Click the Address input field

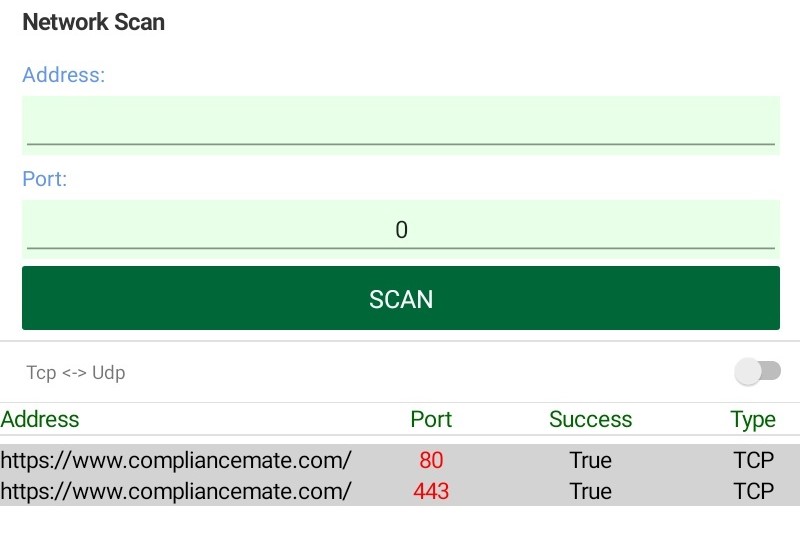click(400, 125)
